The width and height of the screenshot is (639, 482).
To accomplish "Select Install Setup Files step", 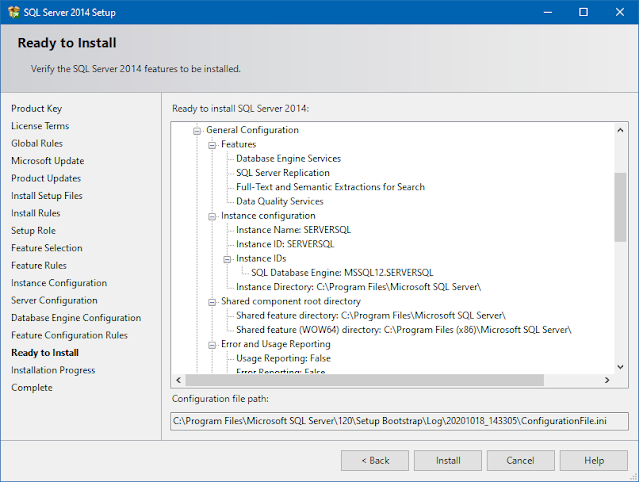I will 46,196.
